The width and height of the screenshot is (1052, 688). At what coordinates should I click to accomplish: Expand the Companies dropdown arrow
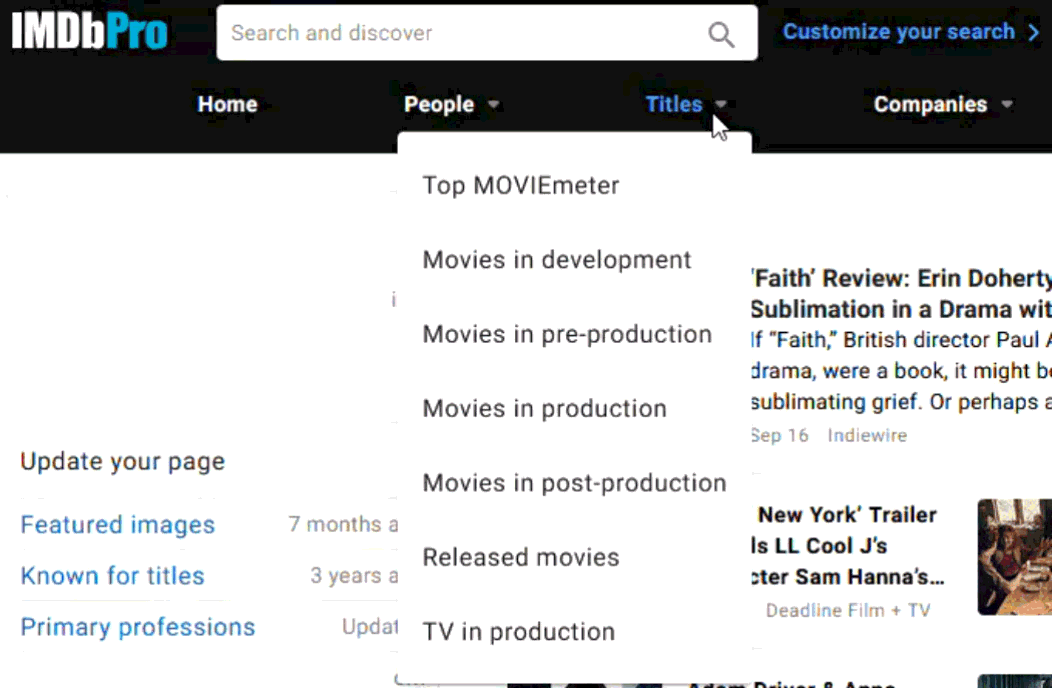tap(1006, 104)
